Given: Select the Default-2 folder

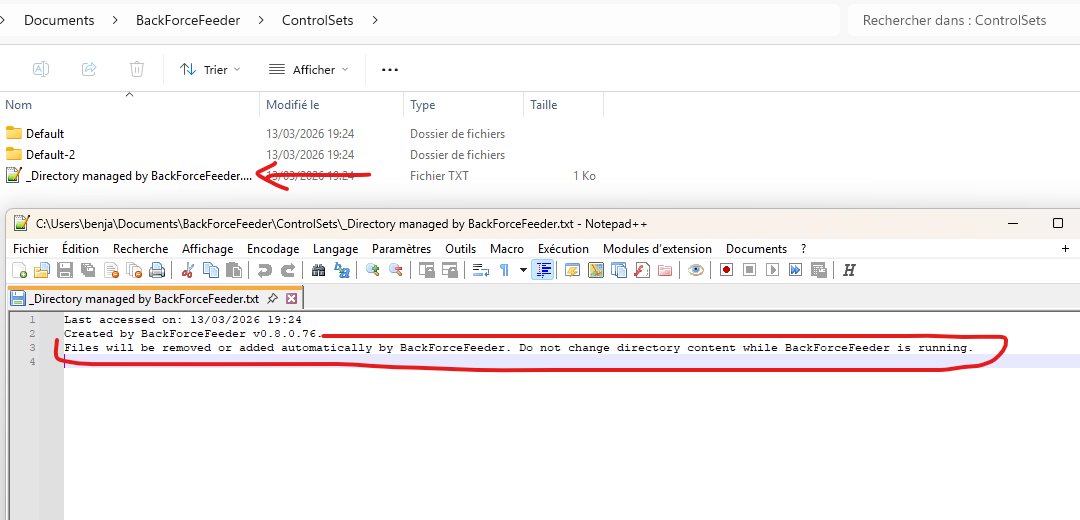Looking at the screenshot, I should (50, 155).
